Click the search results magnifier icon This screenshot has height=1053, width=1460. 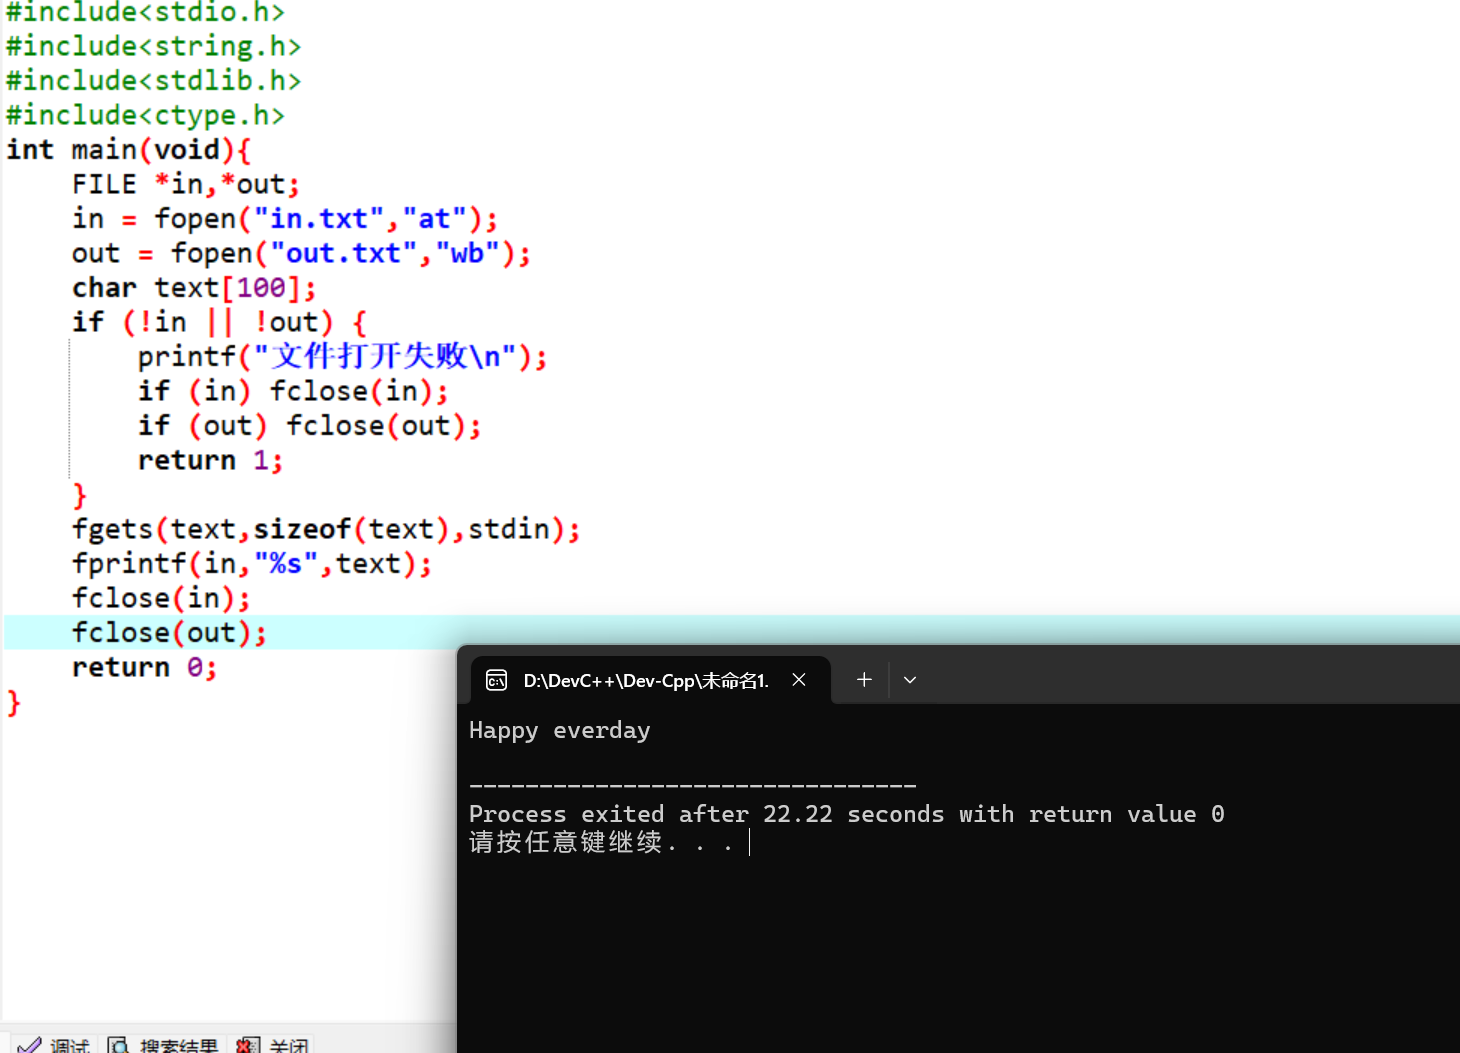tap(118, 1045)
